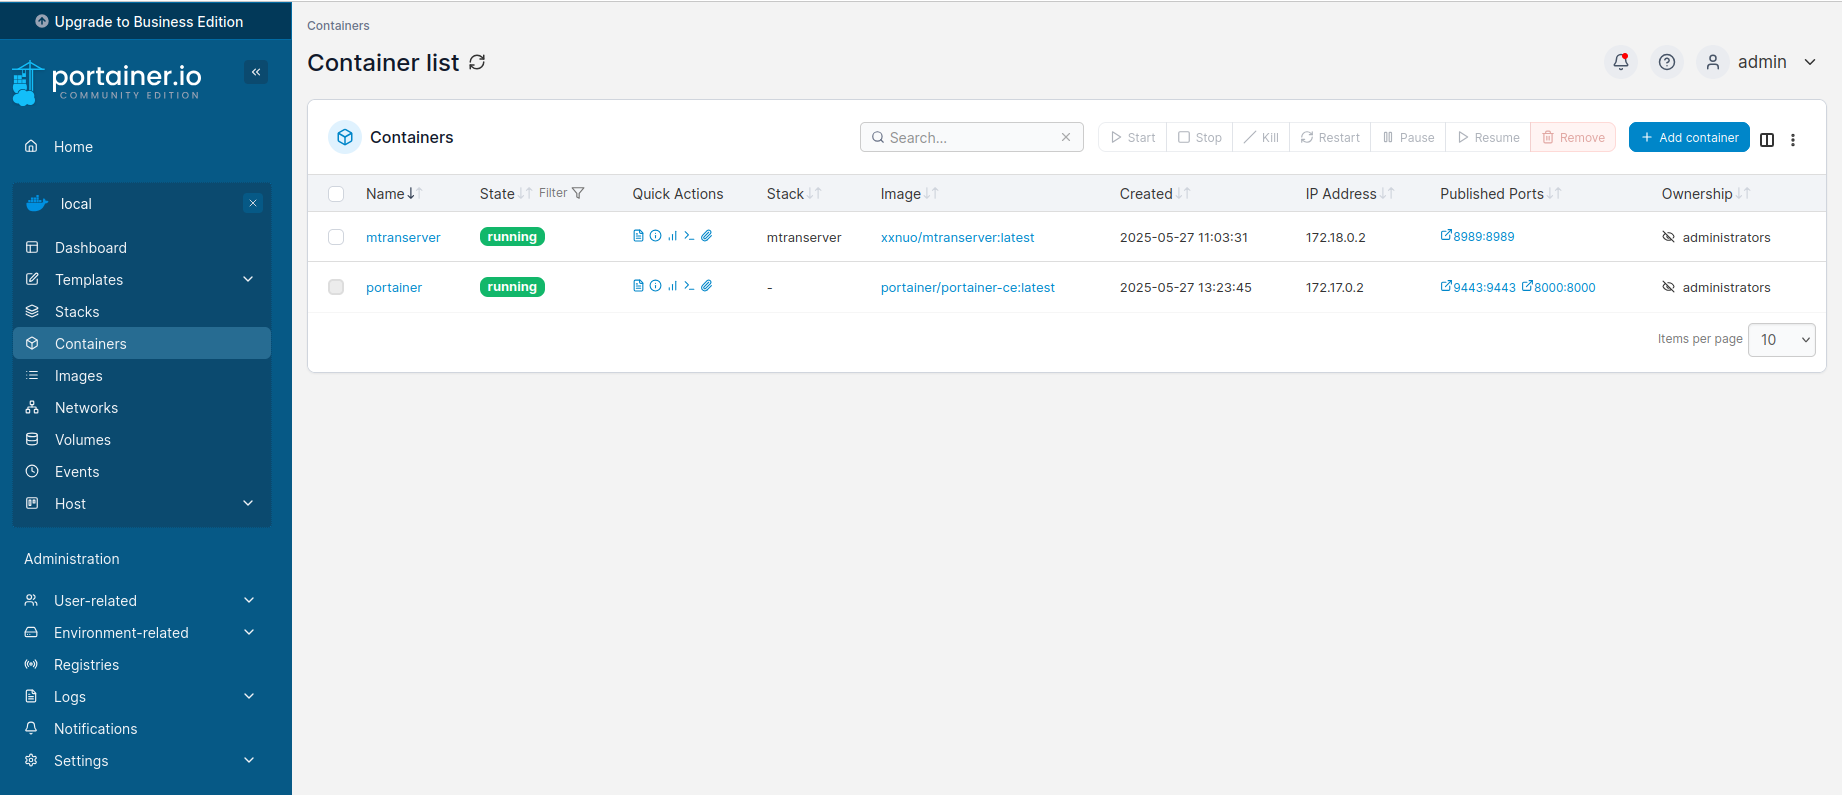Screen dimensions: 1842x795
Task: Open Events in sidebar
Action: (142, 471)
